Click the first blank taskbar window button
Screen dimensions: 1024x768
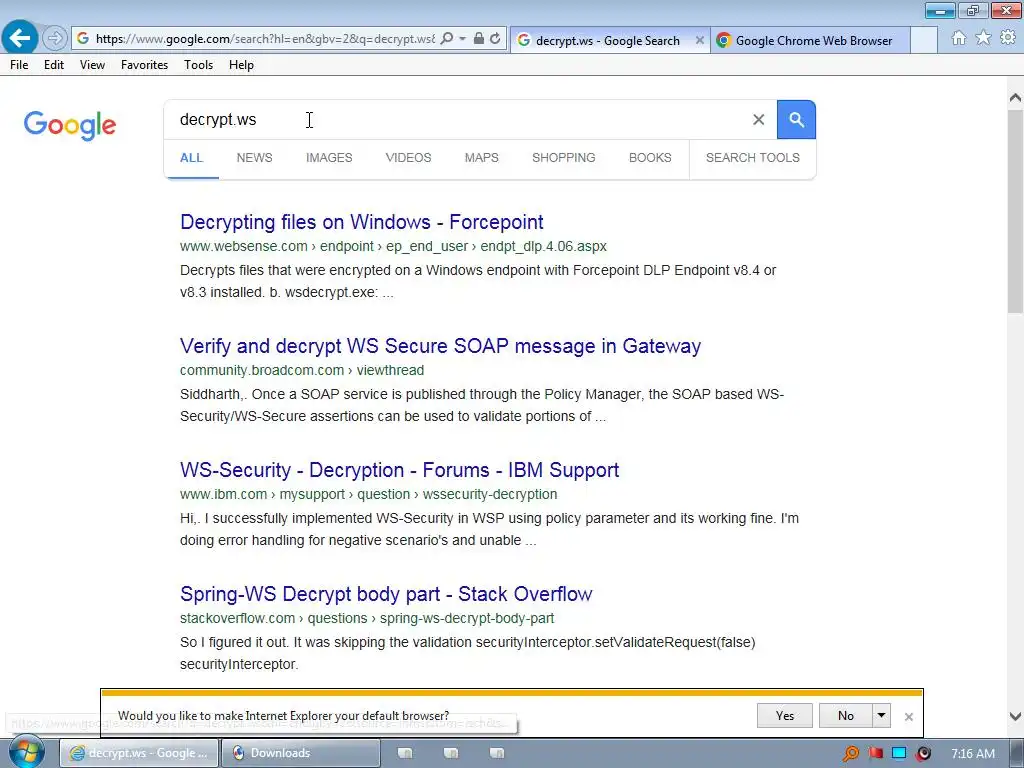tap(405, 753)
